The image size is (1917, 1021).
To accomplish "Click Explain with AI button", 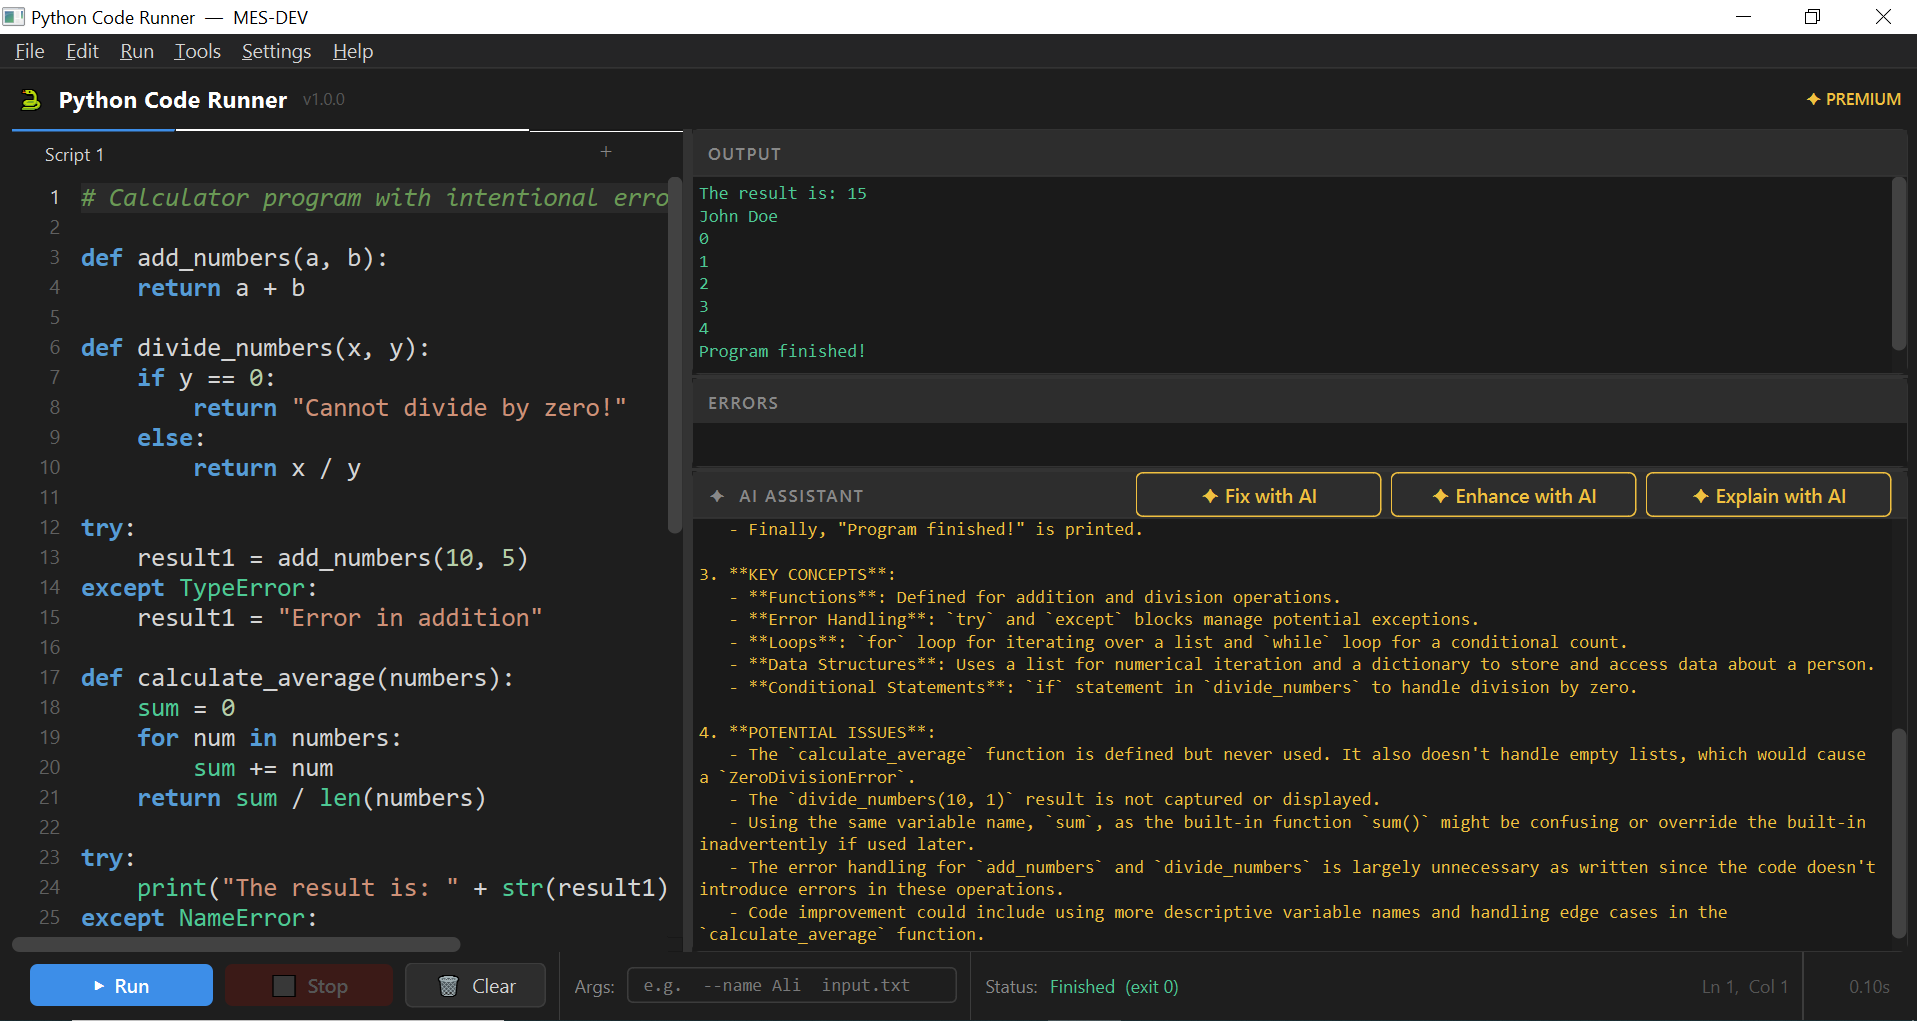I will pos(1768,495).
